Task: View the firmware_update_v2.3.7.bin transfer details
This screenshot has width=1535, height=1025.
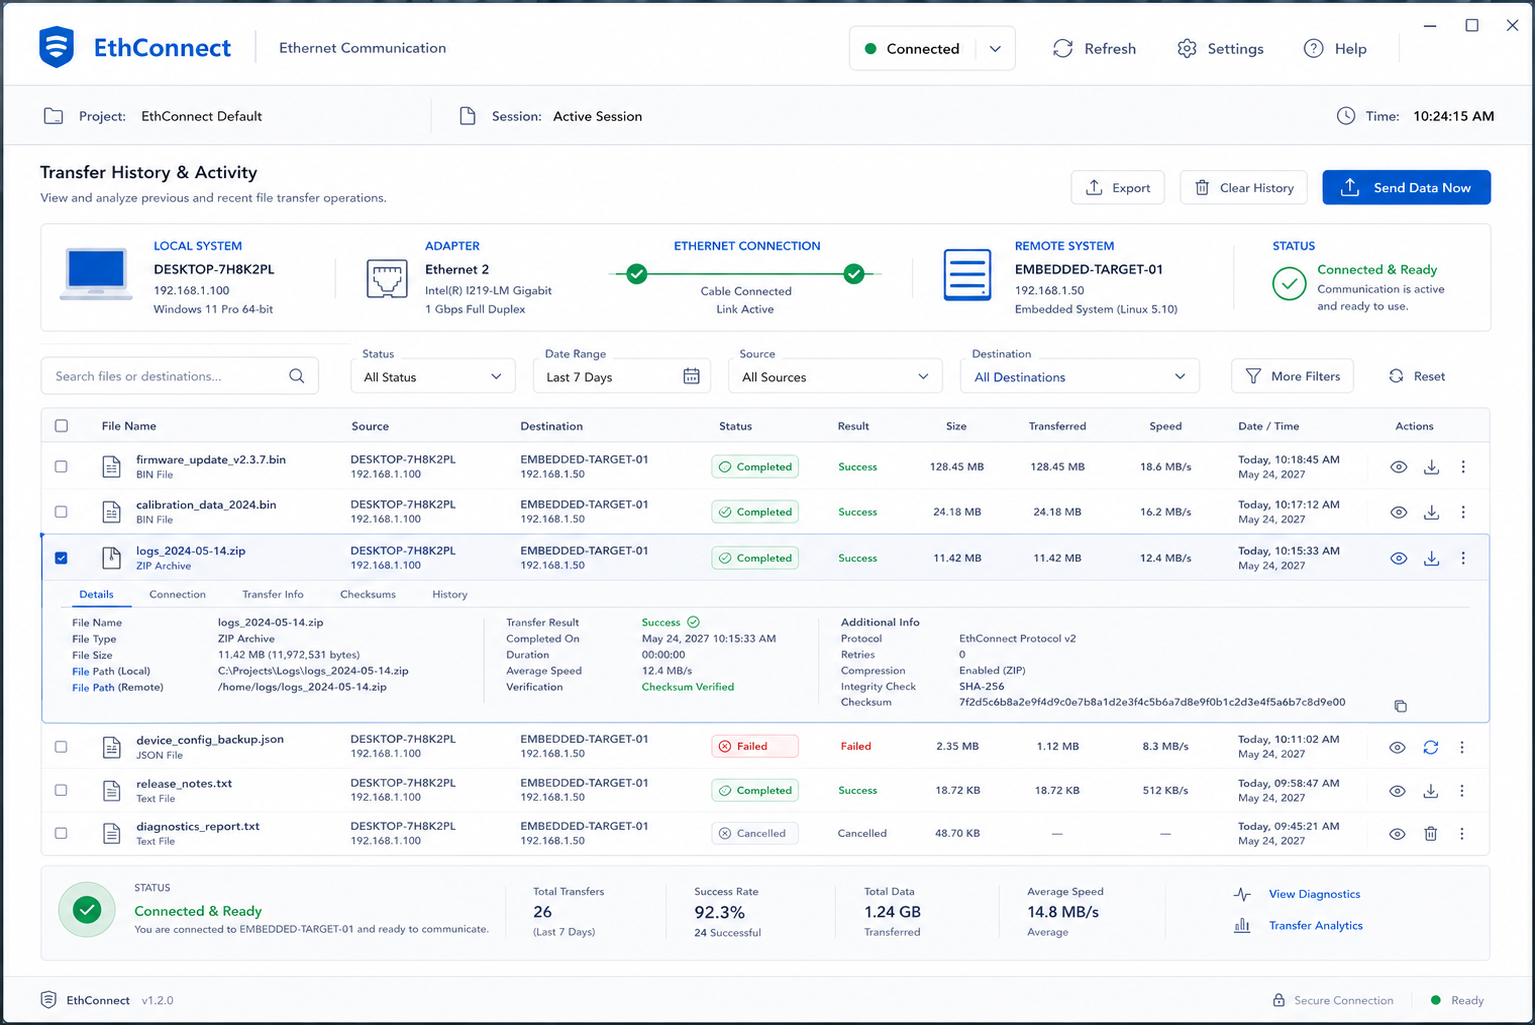Action: click(x=1398, y=467)
